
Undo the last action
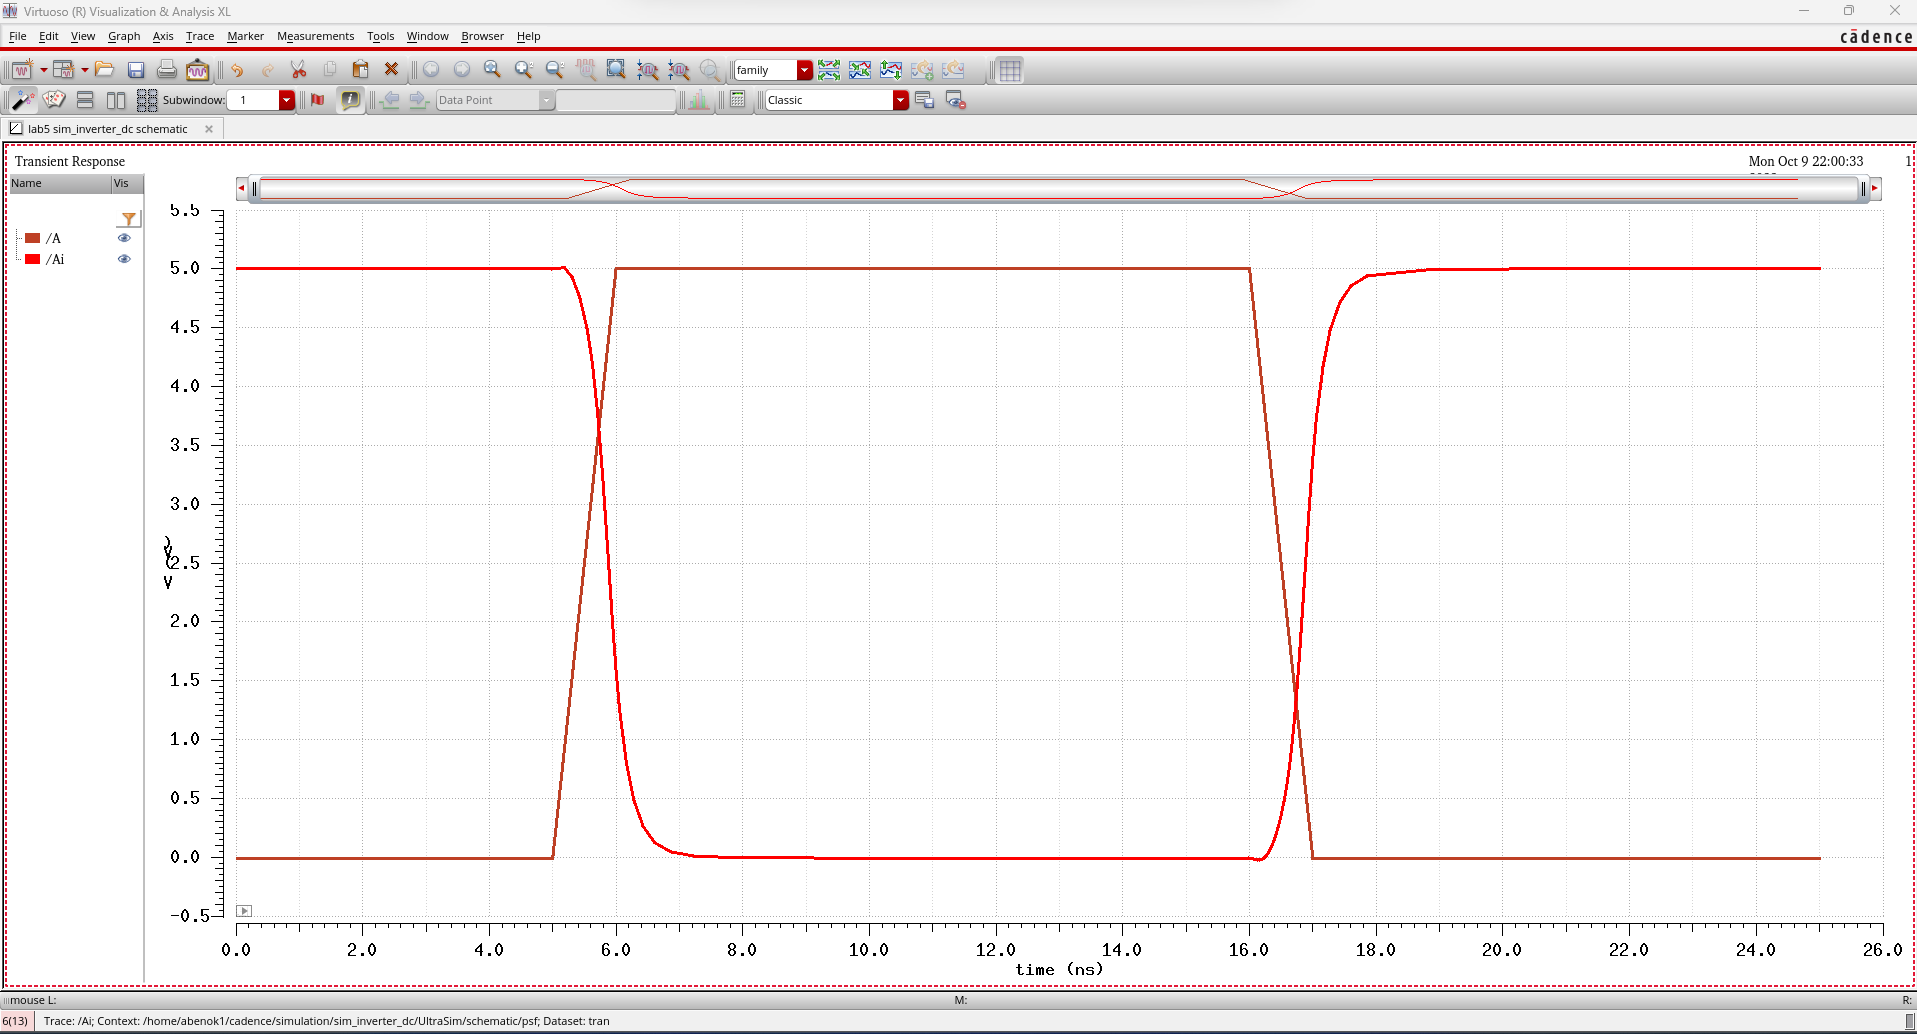[237, 70]
